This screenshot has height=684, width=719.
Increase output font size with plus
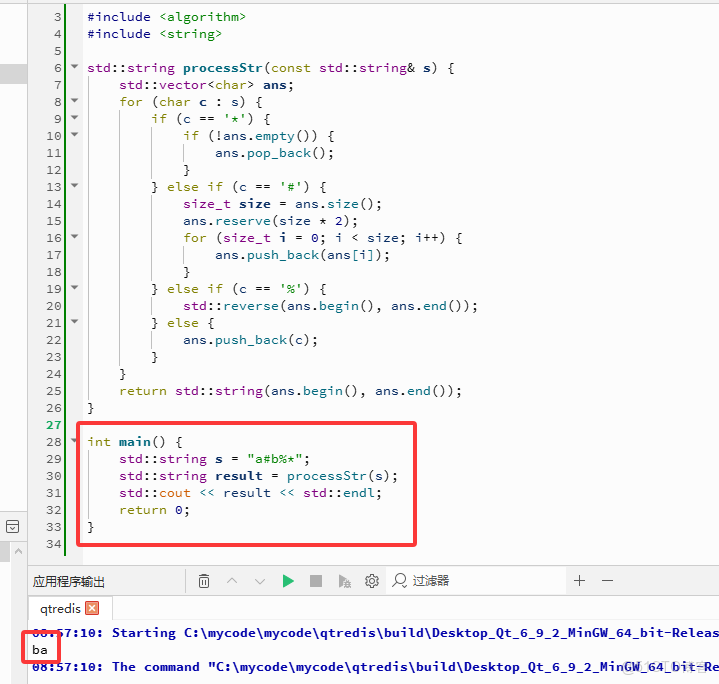point(580,580)
